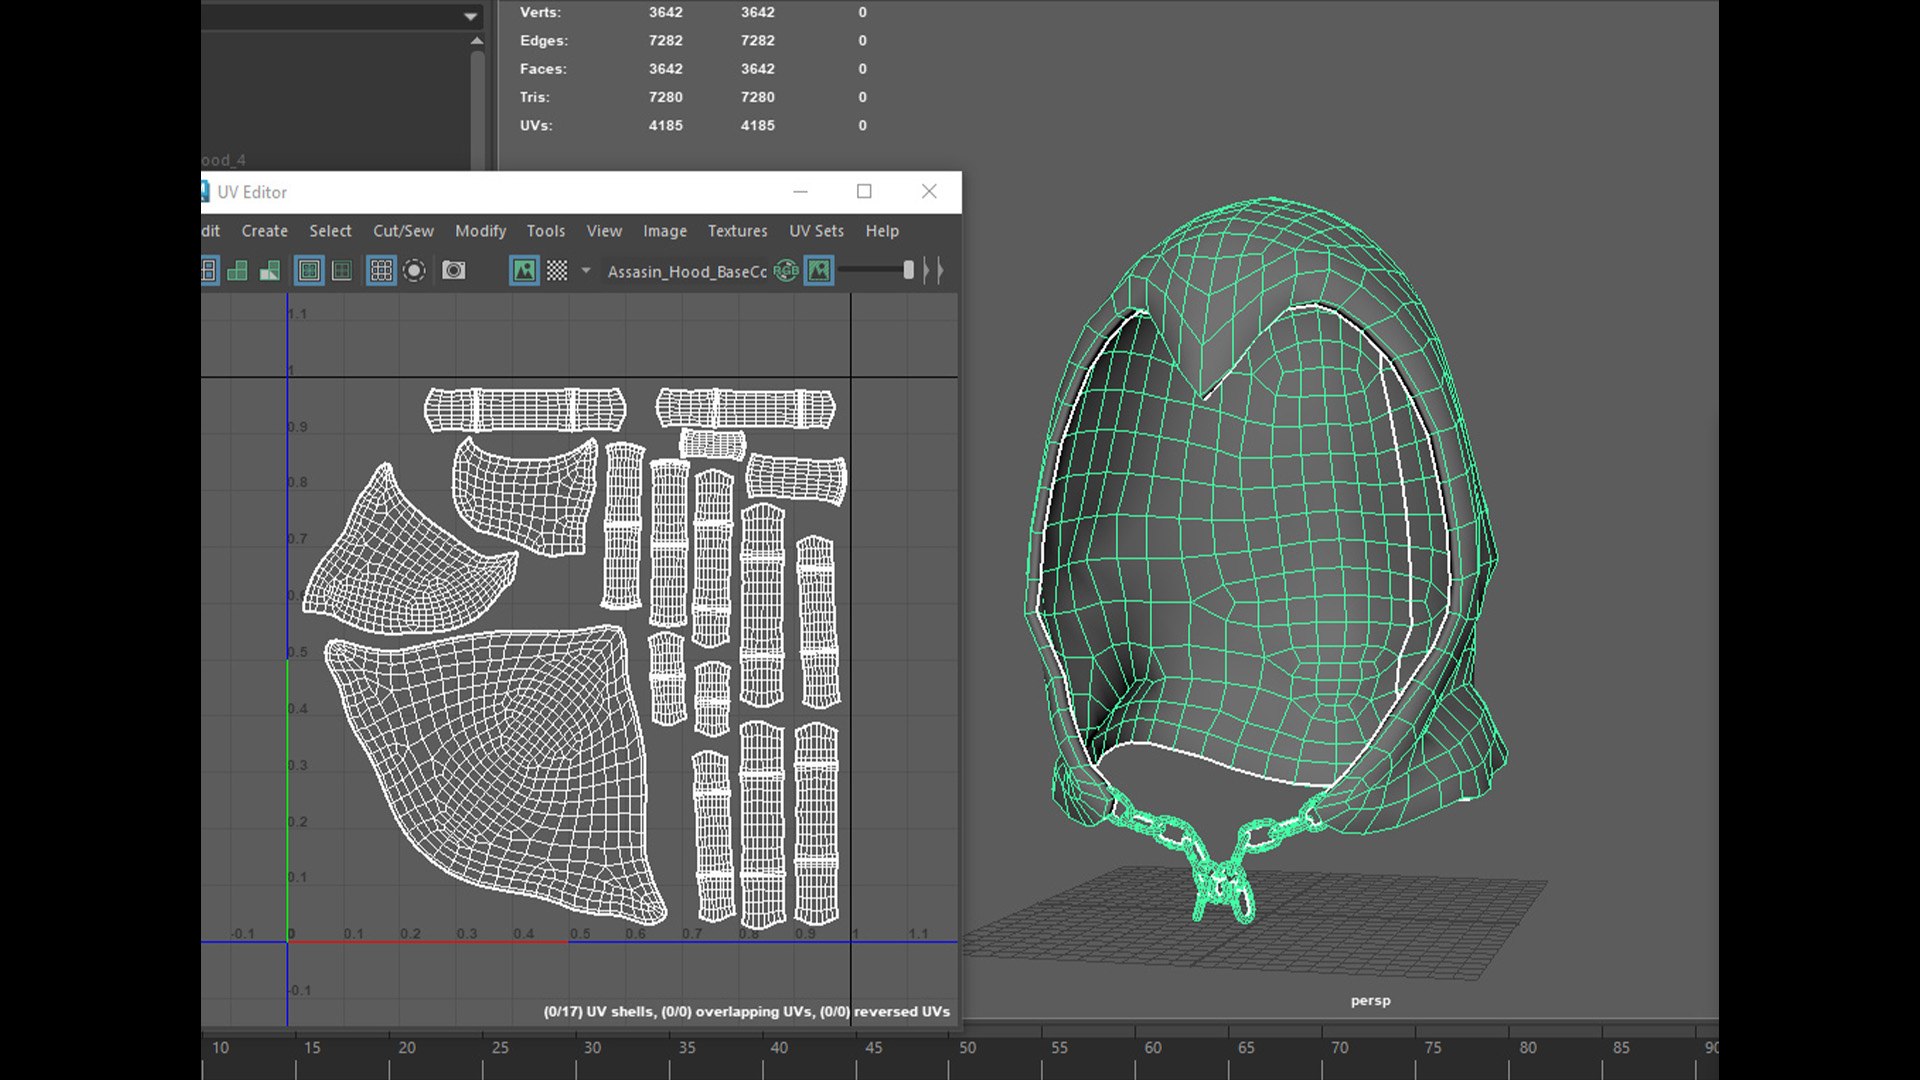This screenshot has width=1920, height=1080.
Task: Open the Cut/Sew menu
Action: 403,231
